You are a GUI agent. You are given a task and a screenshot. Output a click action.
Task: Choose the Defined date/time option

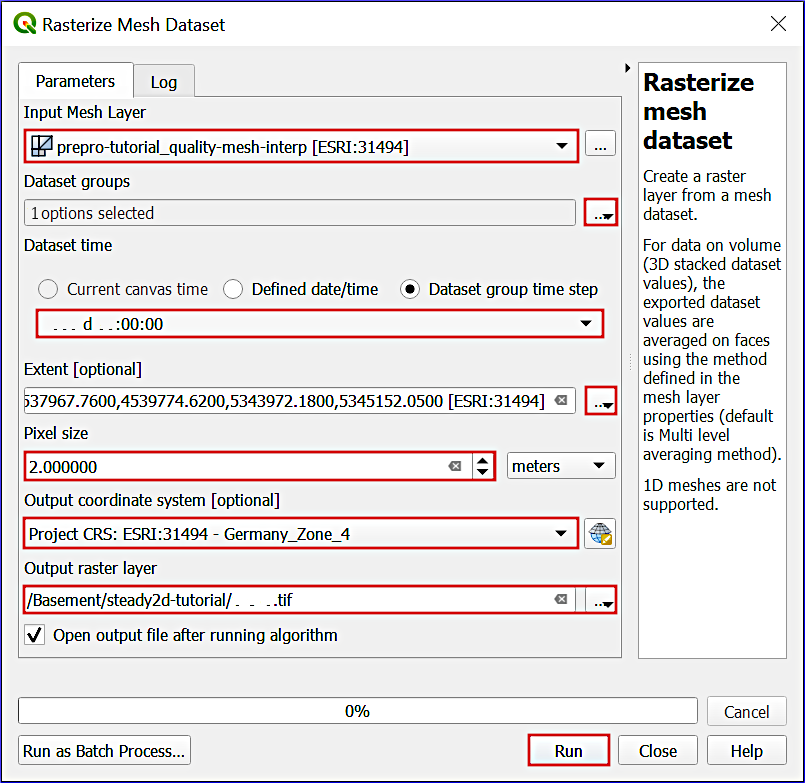232,289
